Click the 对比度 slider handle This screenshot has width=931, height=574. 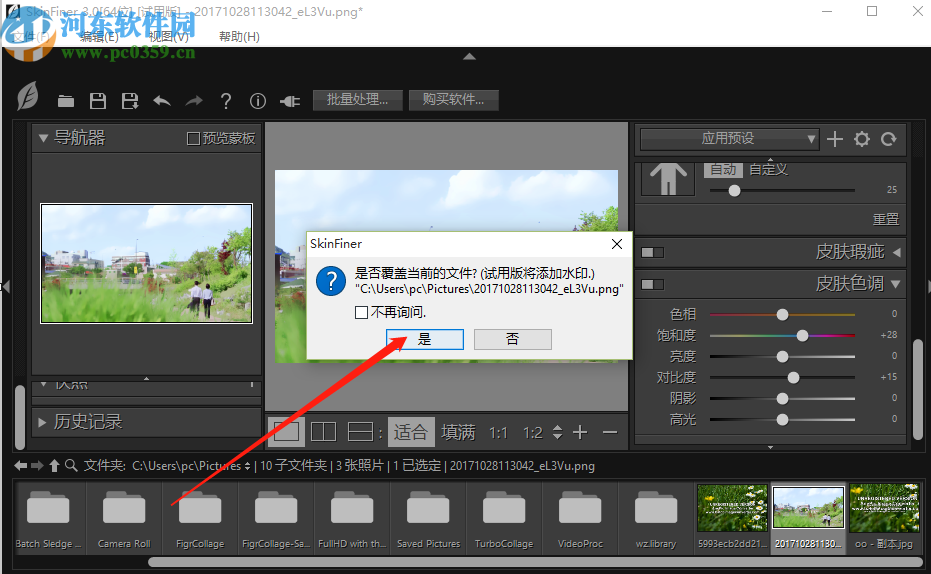793,378
